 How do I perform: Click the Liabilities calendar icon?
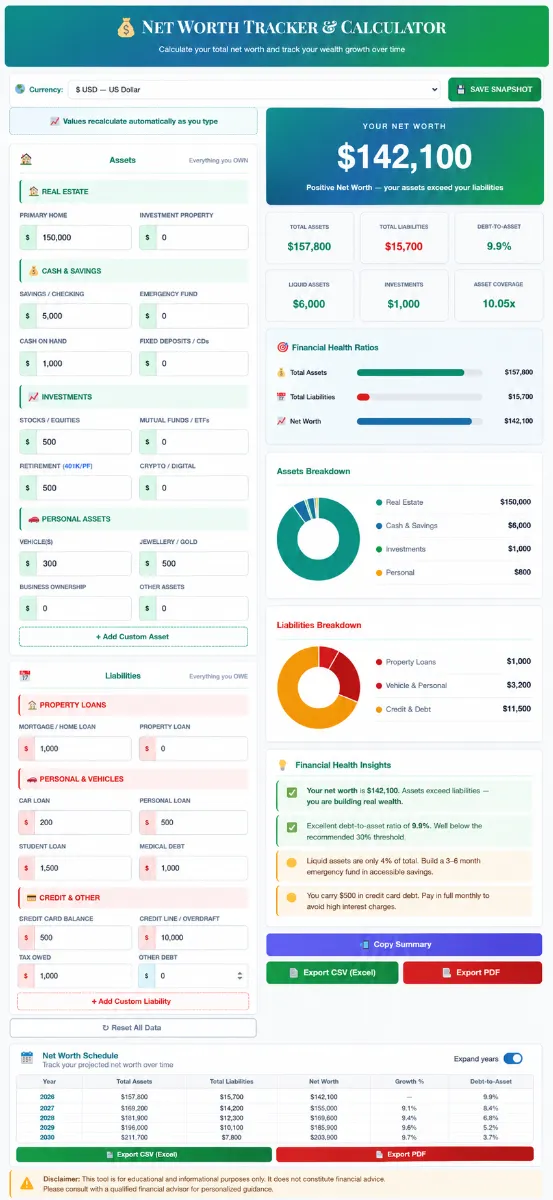pos(26,676)
